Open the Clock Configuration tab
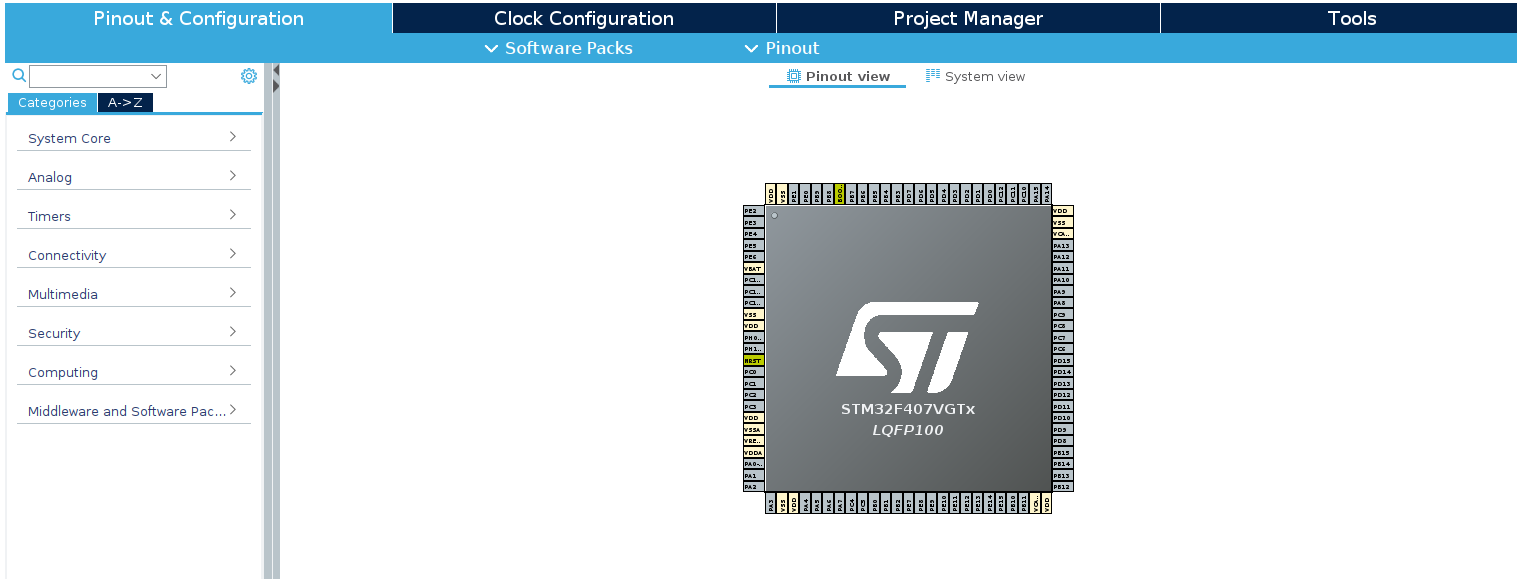This screenshot has height=579, width=1517. (583, 18)
